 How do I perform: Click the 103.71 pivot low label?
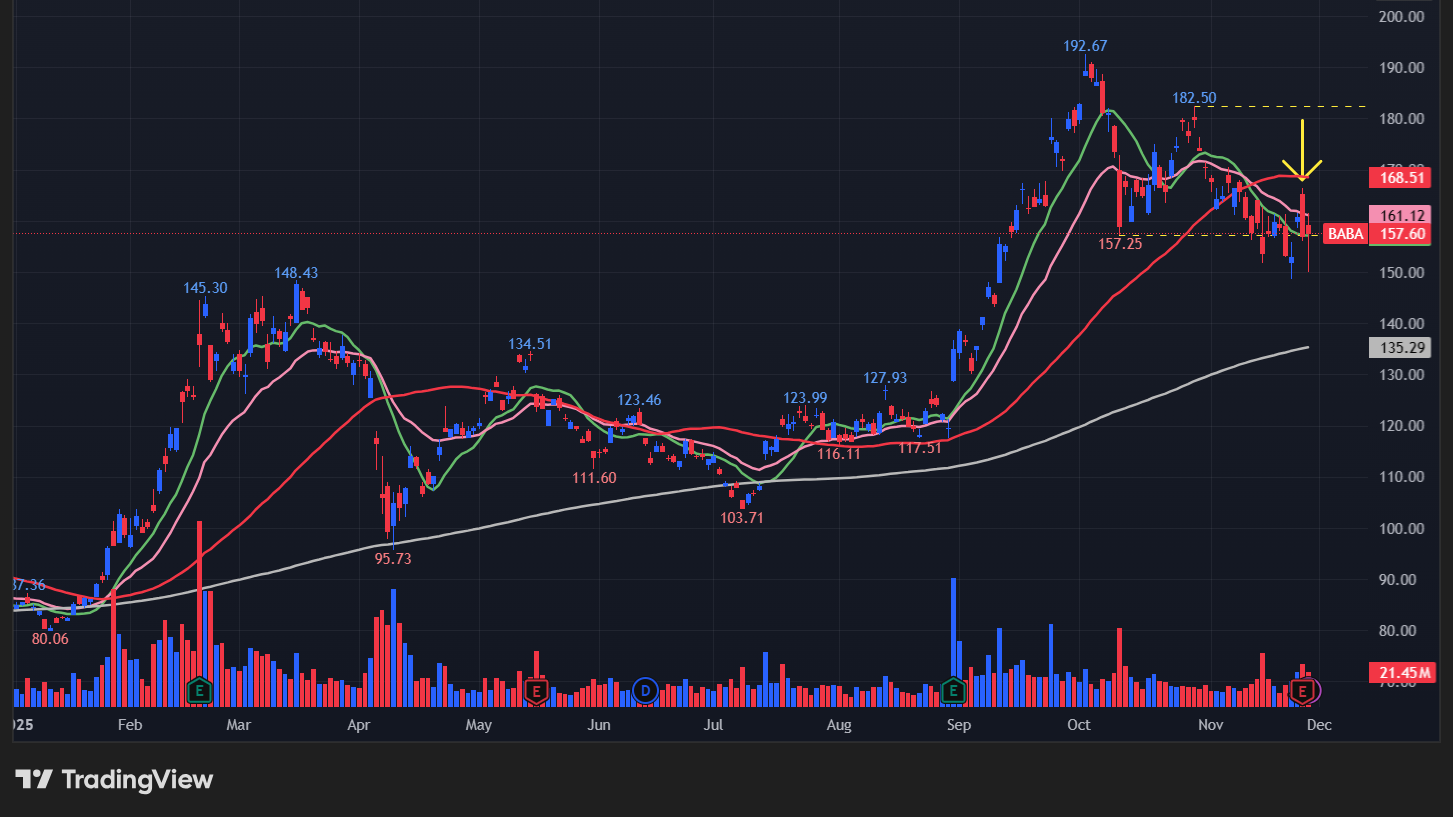click(x=742, y=518)
